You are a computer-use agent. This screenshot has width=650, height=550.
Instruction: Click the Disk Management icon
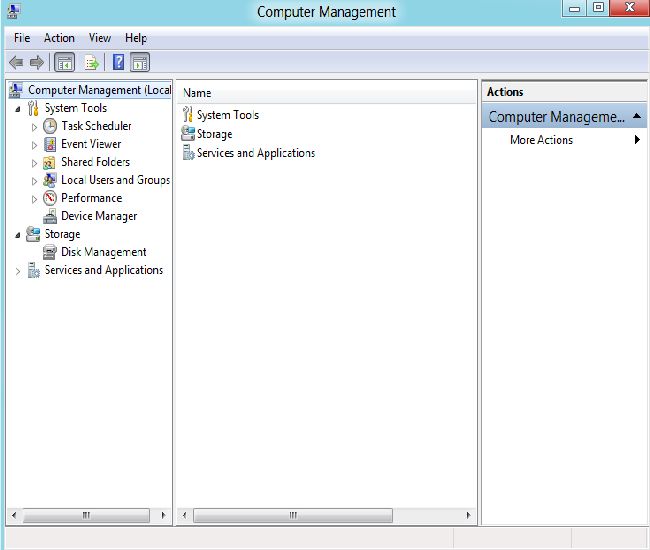pyautogui.click(x=50, y=252)
